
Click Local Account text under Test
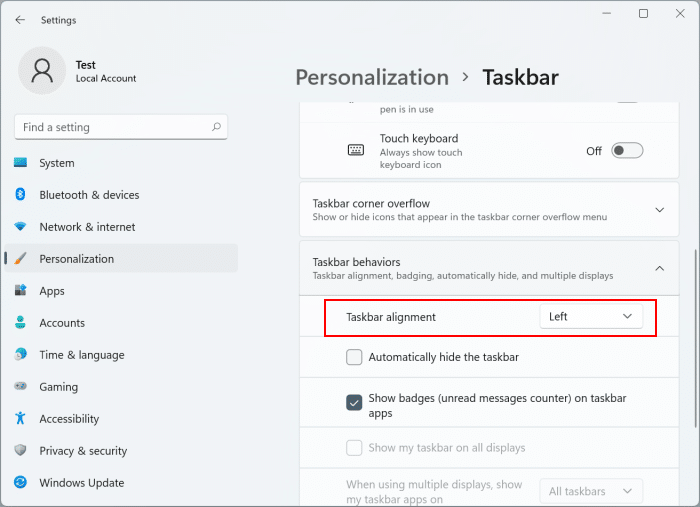click(106, 79)
